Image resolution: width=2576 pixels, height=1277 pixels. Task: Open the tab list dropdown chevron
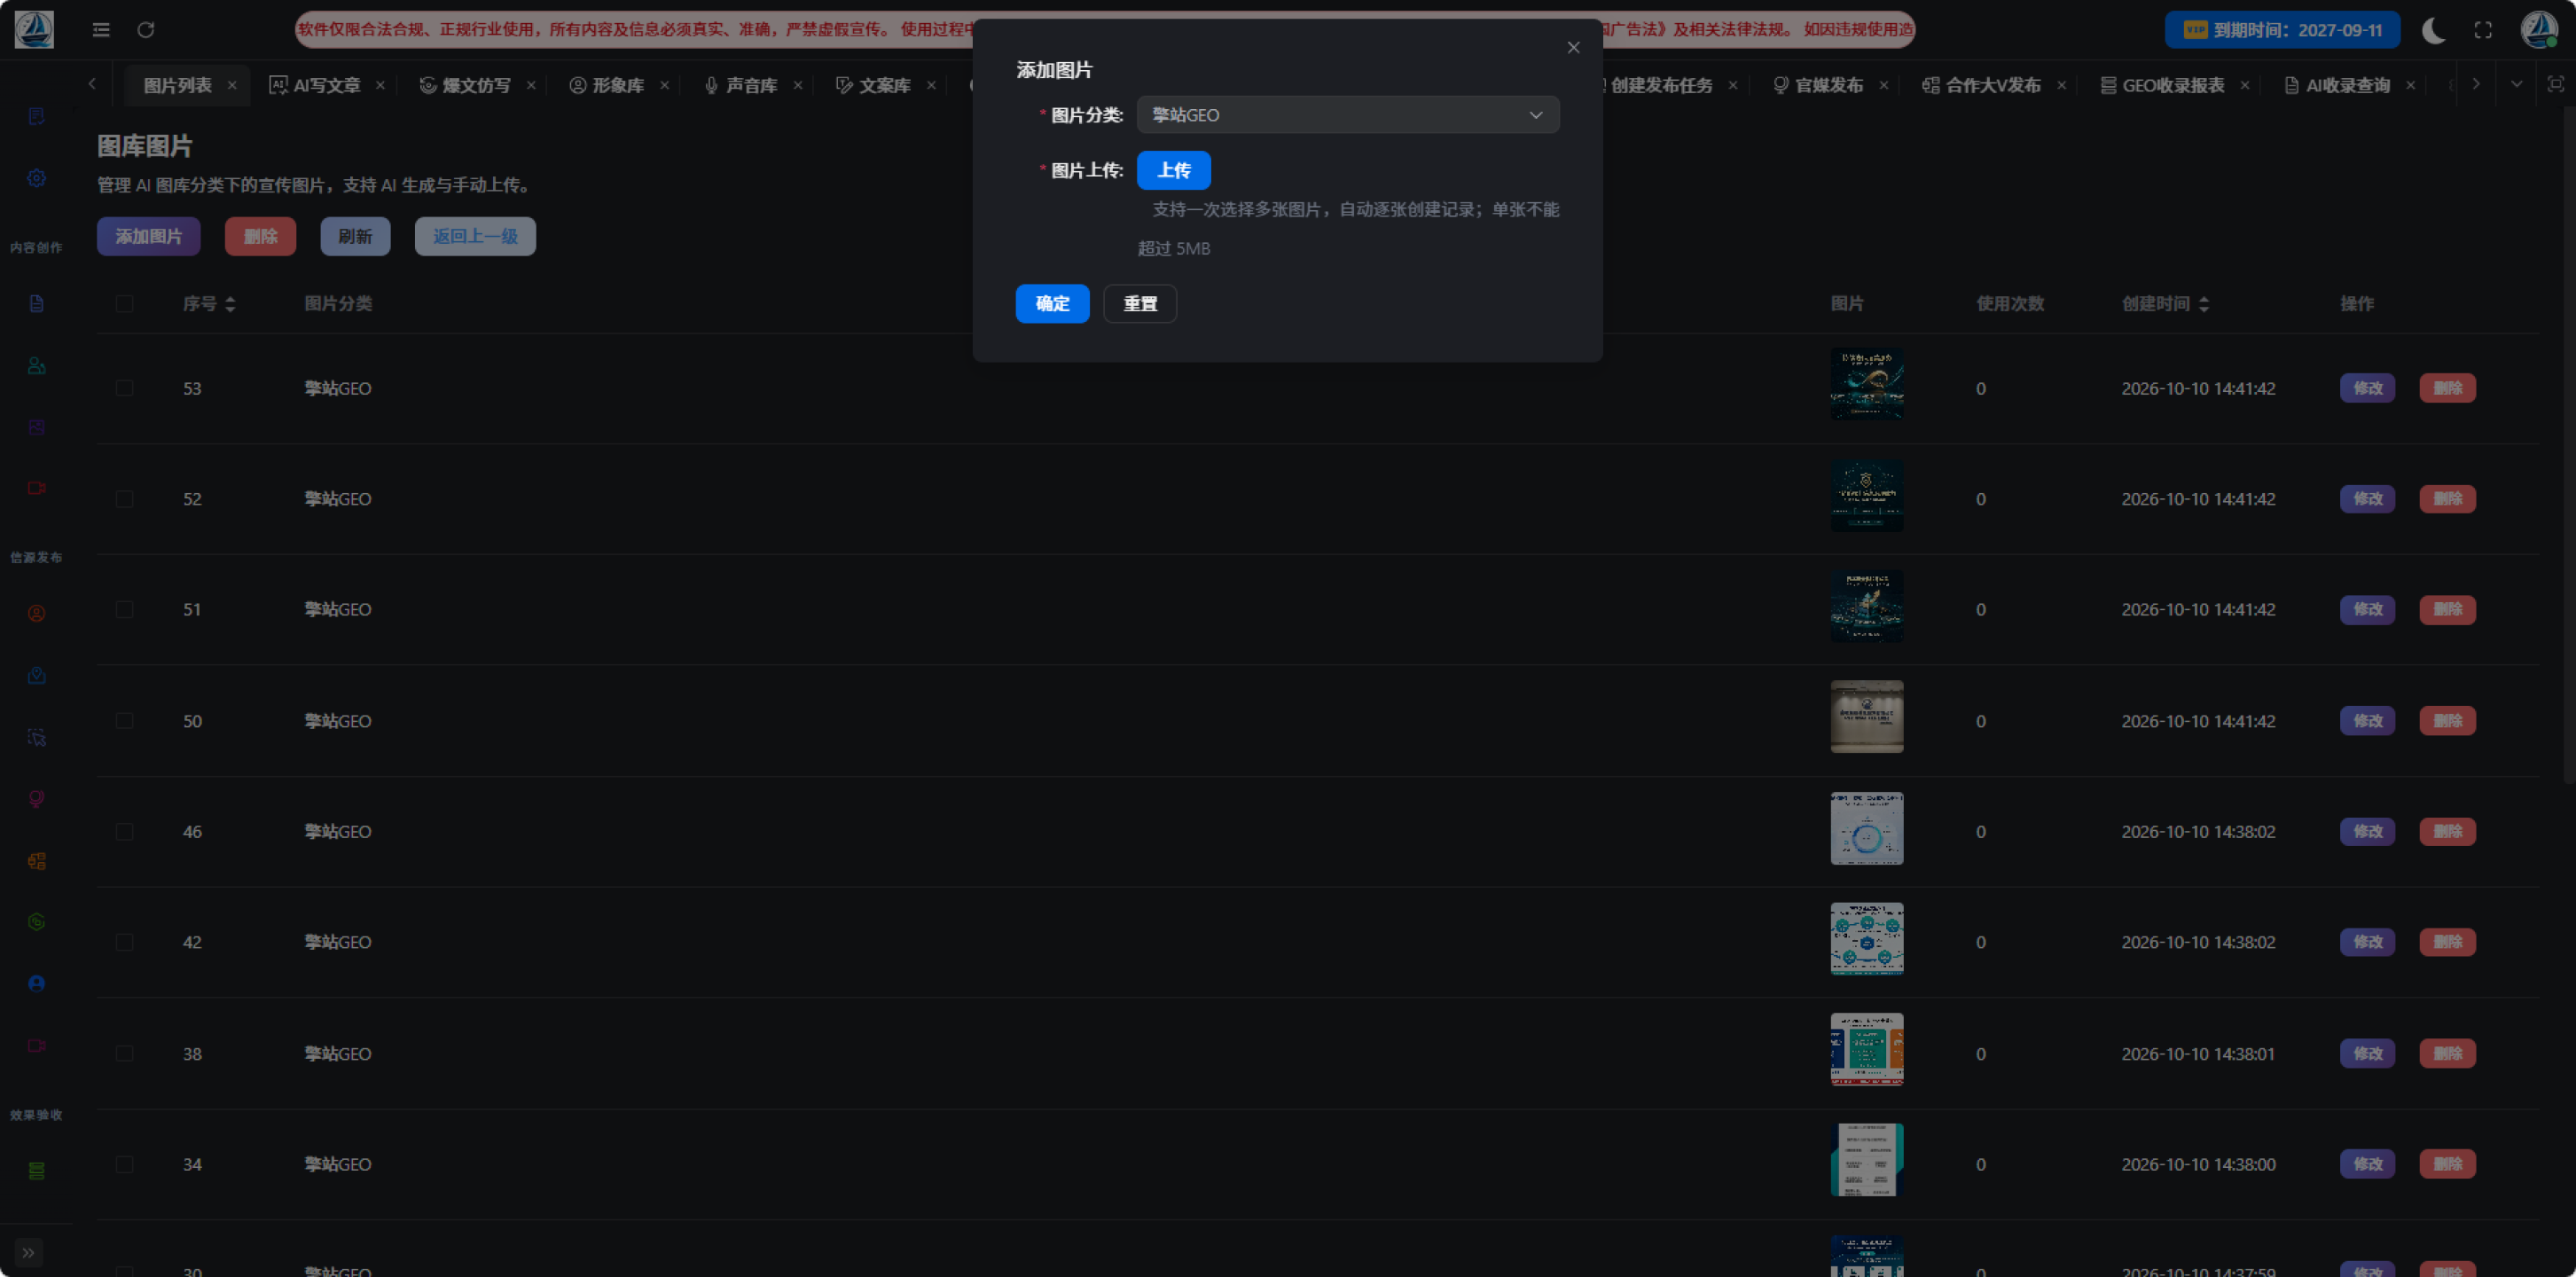click(x=2516, y=85)
